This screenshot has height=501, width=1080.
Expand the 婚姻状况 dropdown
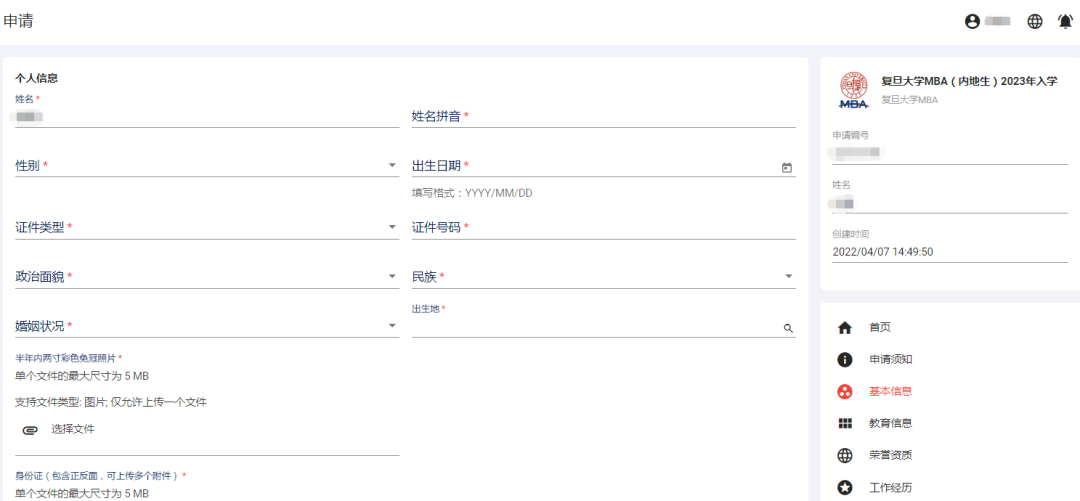pyautogui.click(x=392, y=326)
